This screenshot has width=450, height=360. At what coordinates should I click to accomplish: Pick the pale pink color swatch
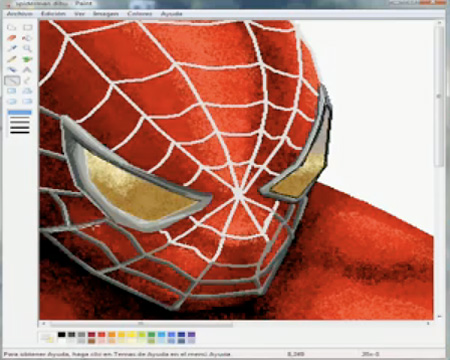point(101,341)
